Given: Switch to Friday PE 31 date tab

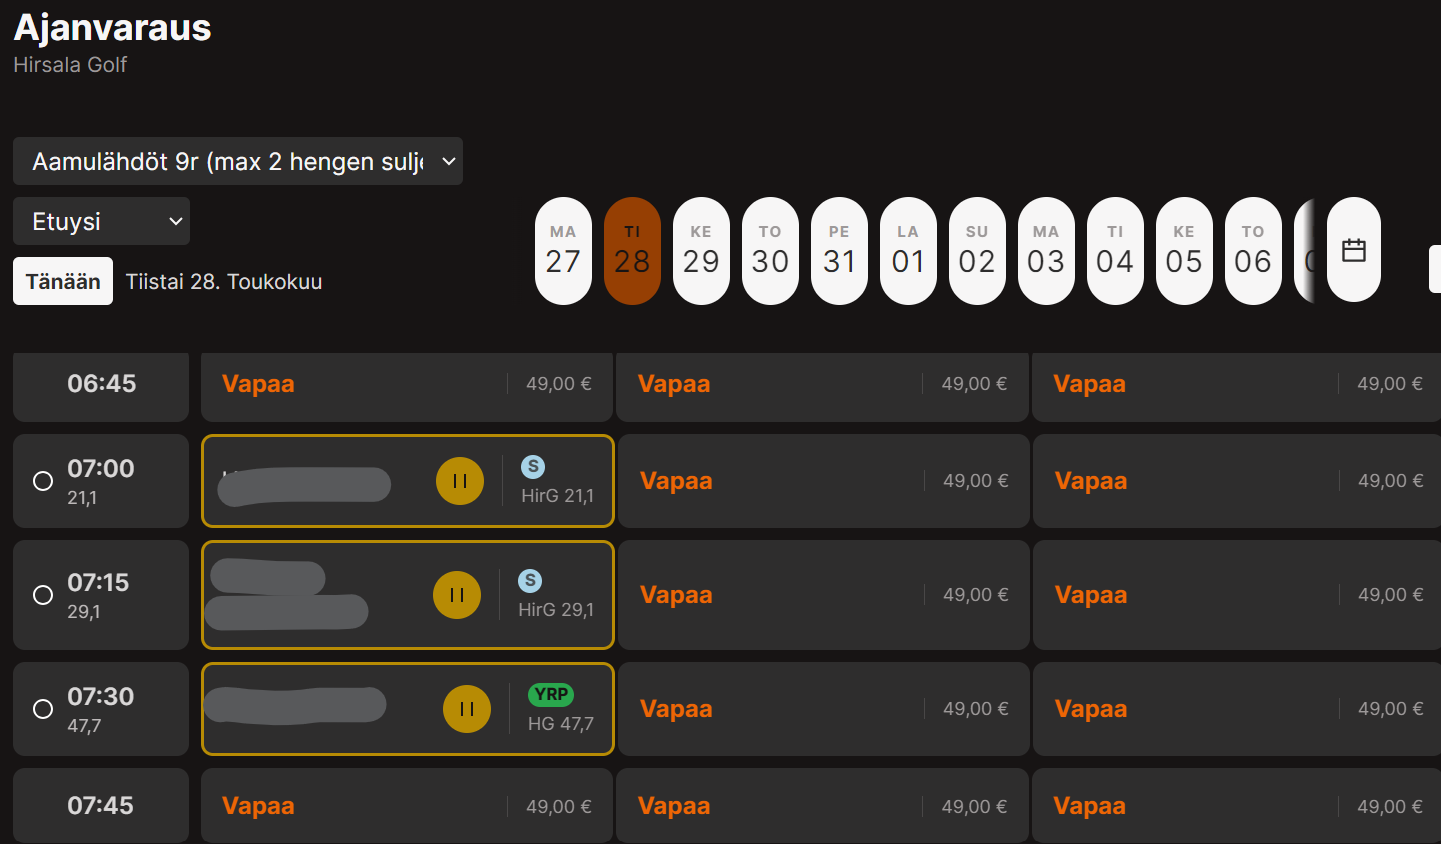Looking at the screenshot, I should (839, 250).
